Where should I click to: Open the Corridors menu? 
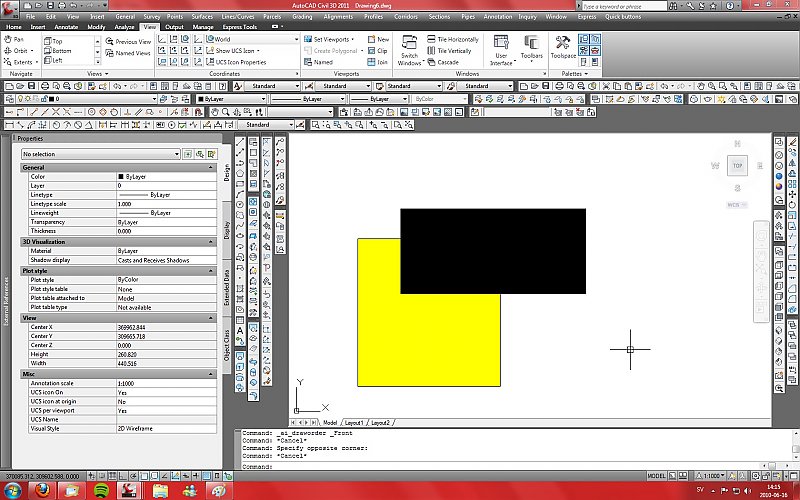tap(406, 16)
